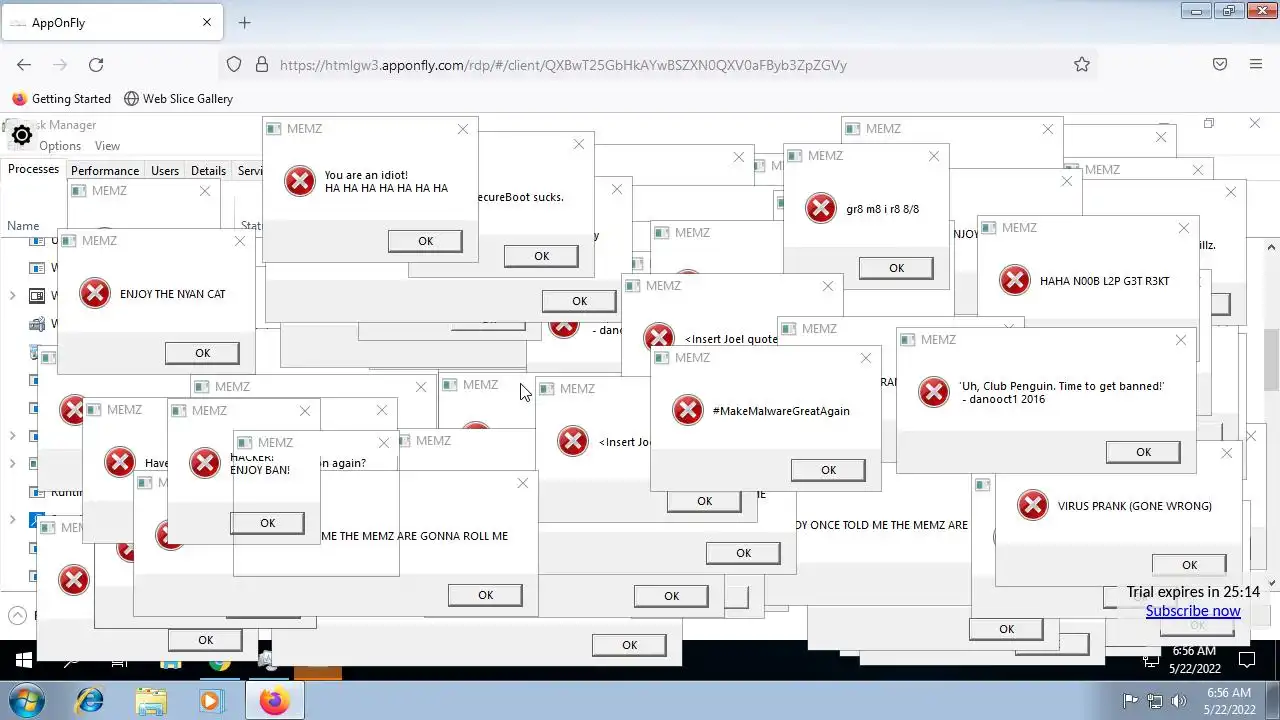Click error icon beside VIRUS PRANK message
Screen dimensions: 1280x720
(1033, 505)
